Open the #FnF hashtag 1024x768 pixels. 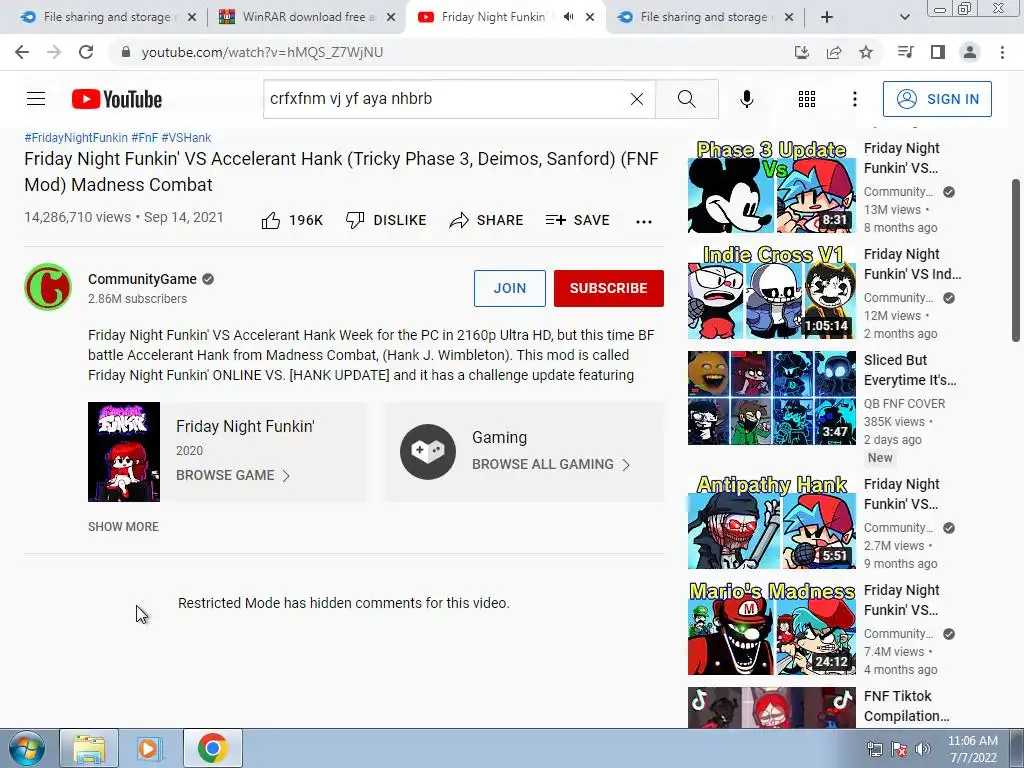click(x=144, y=138)
